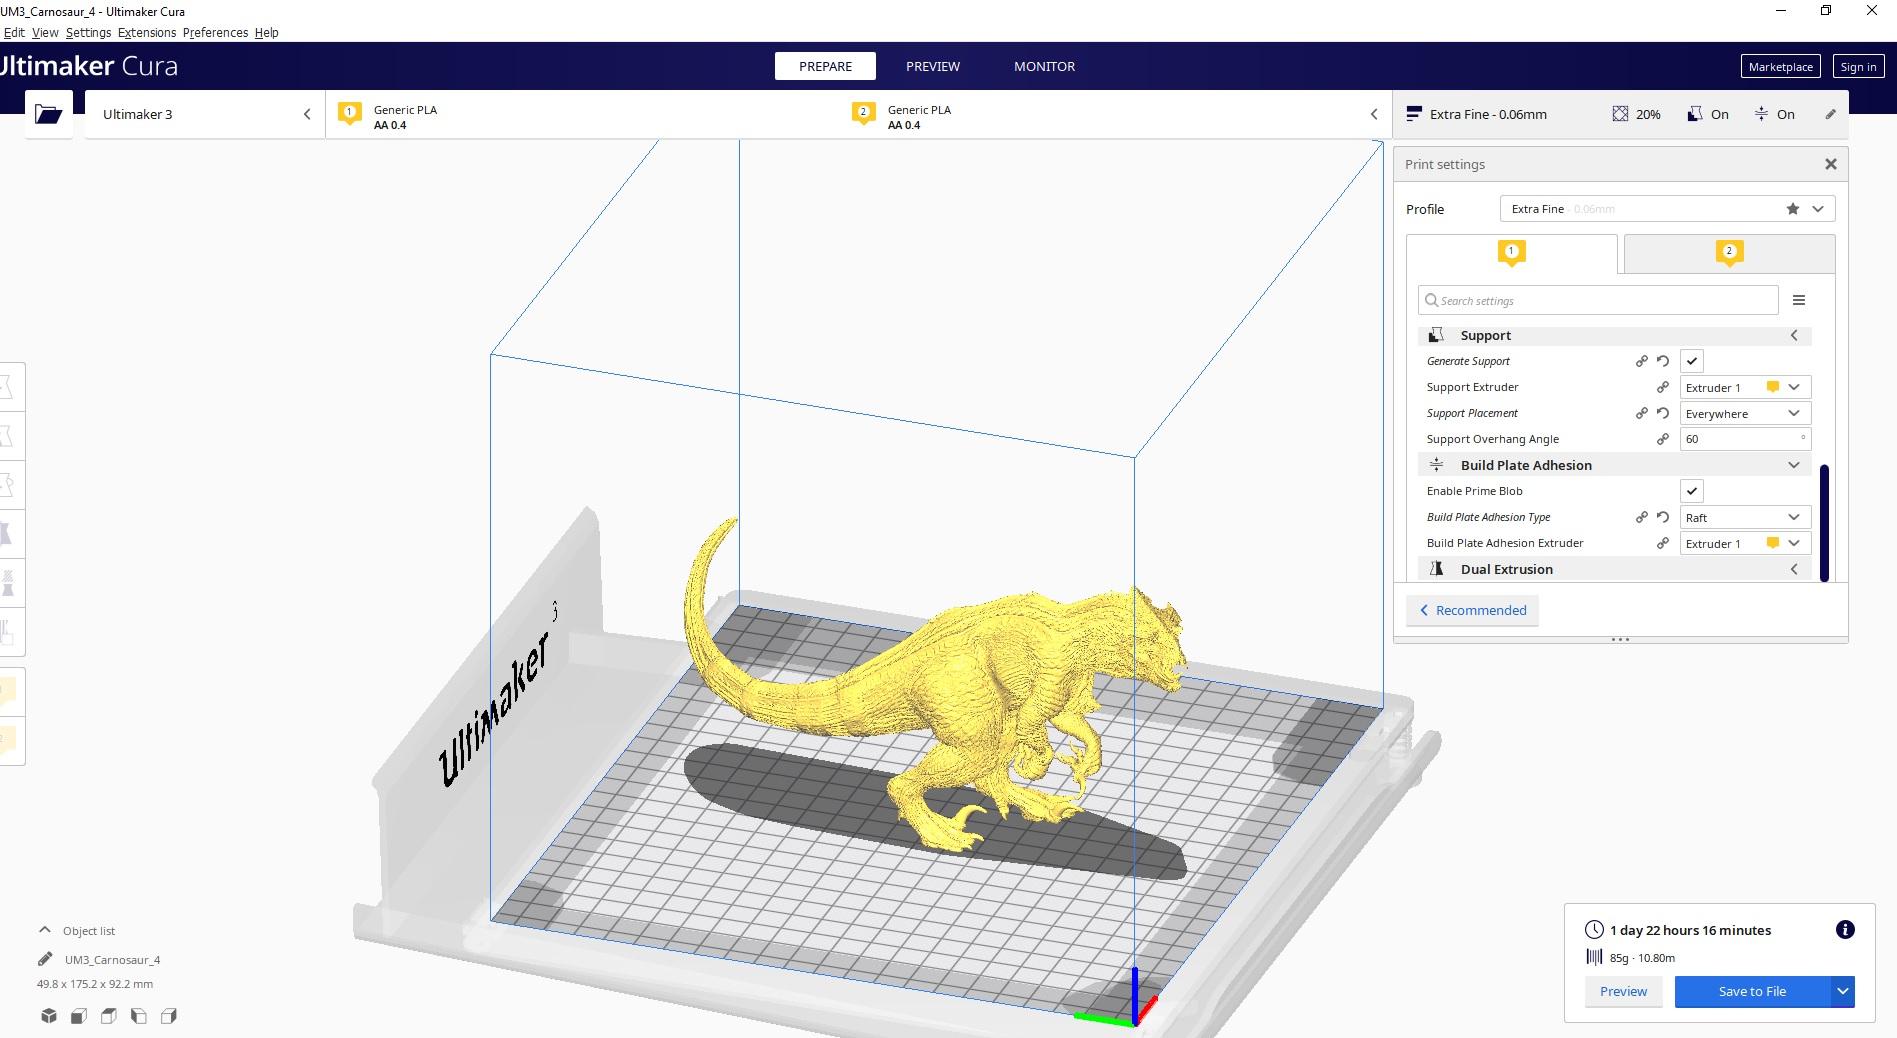Rename model with pencil icon in object list

[45, 959]
